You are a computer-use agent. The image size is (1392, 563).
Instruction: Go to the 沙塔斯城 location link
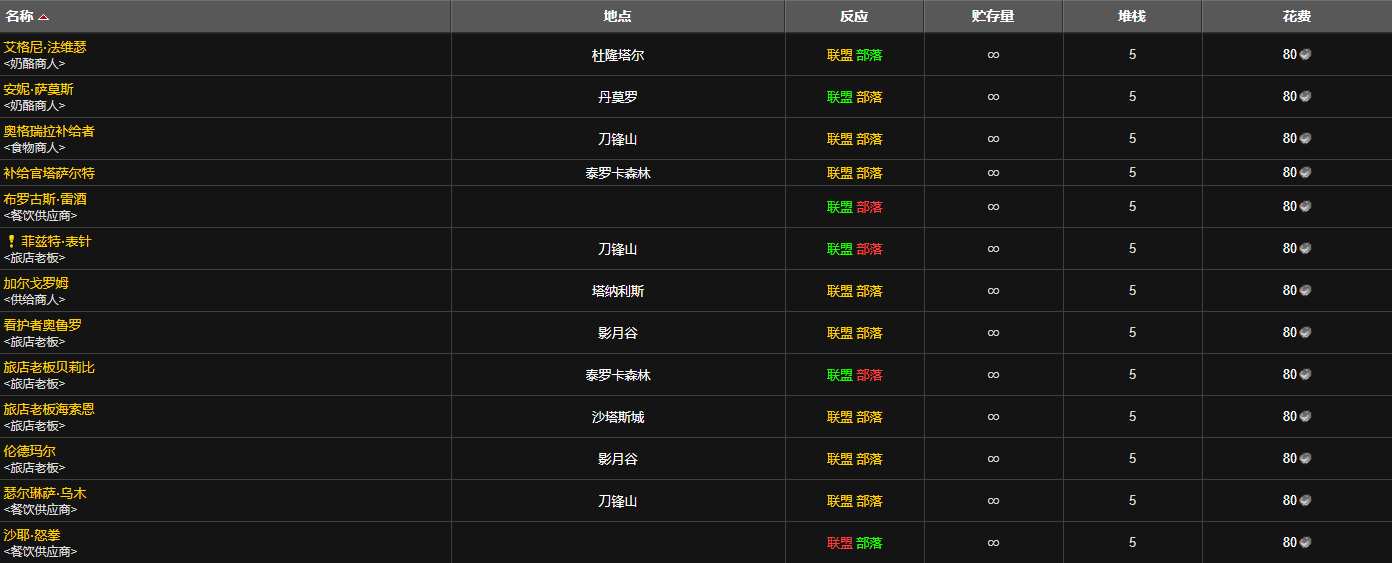click(618, 417)
